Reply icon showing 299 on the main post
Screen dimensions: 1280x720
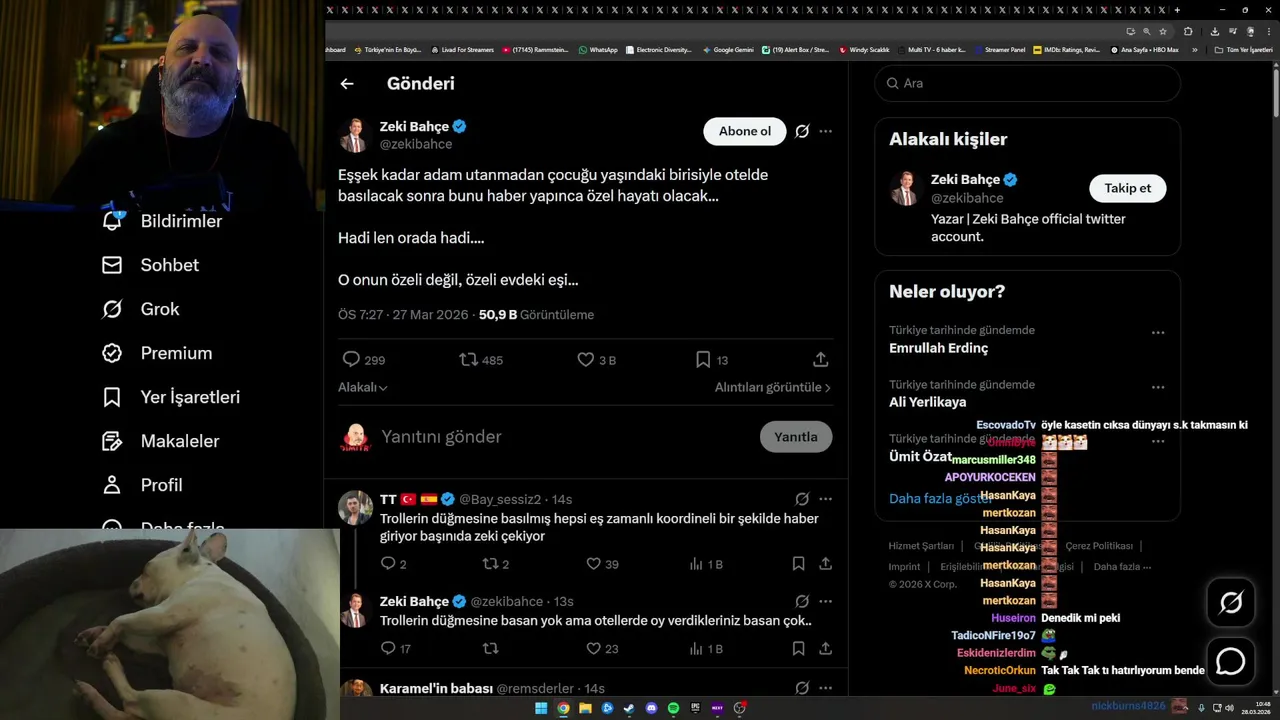pyautogui.click(x=351, y=359)
